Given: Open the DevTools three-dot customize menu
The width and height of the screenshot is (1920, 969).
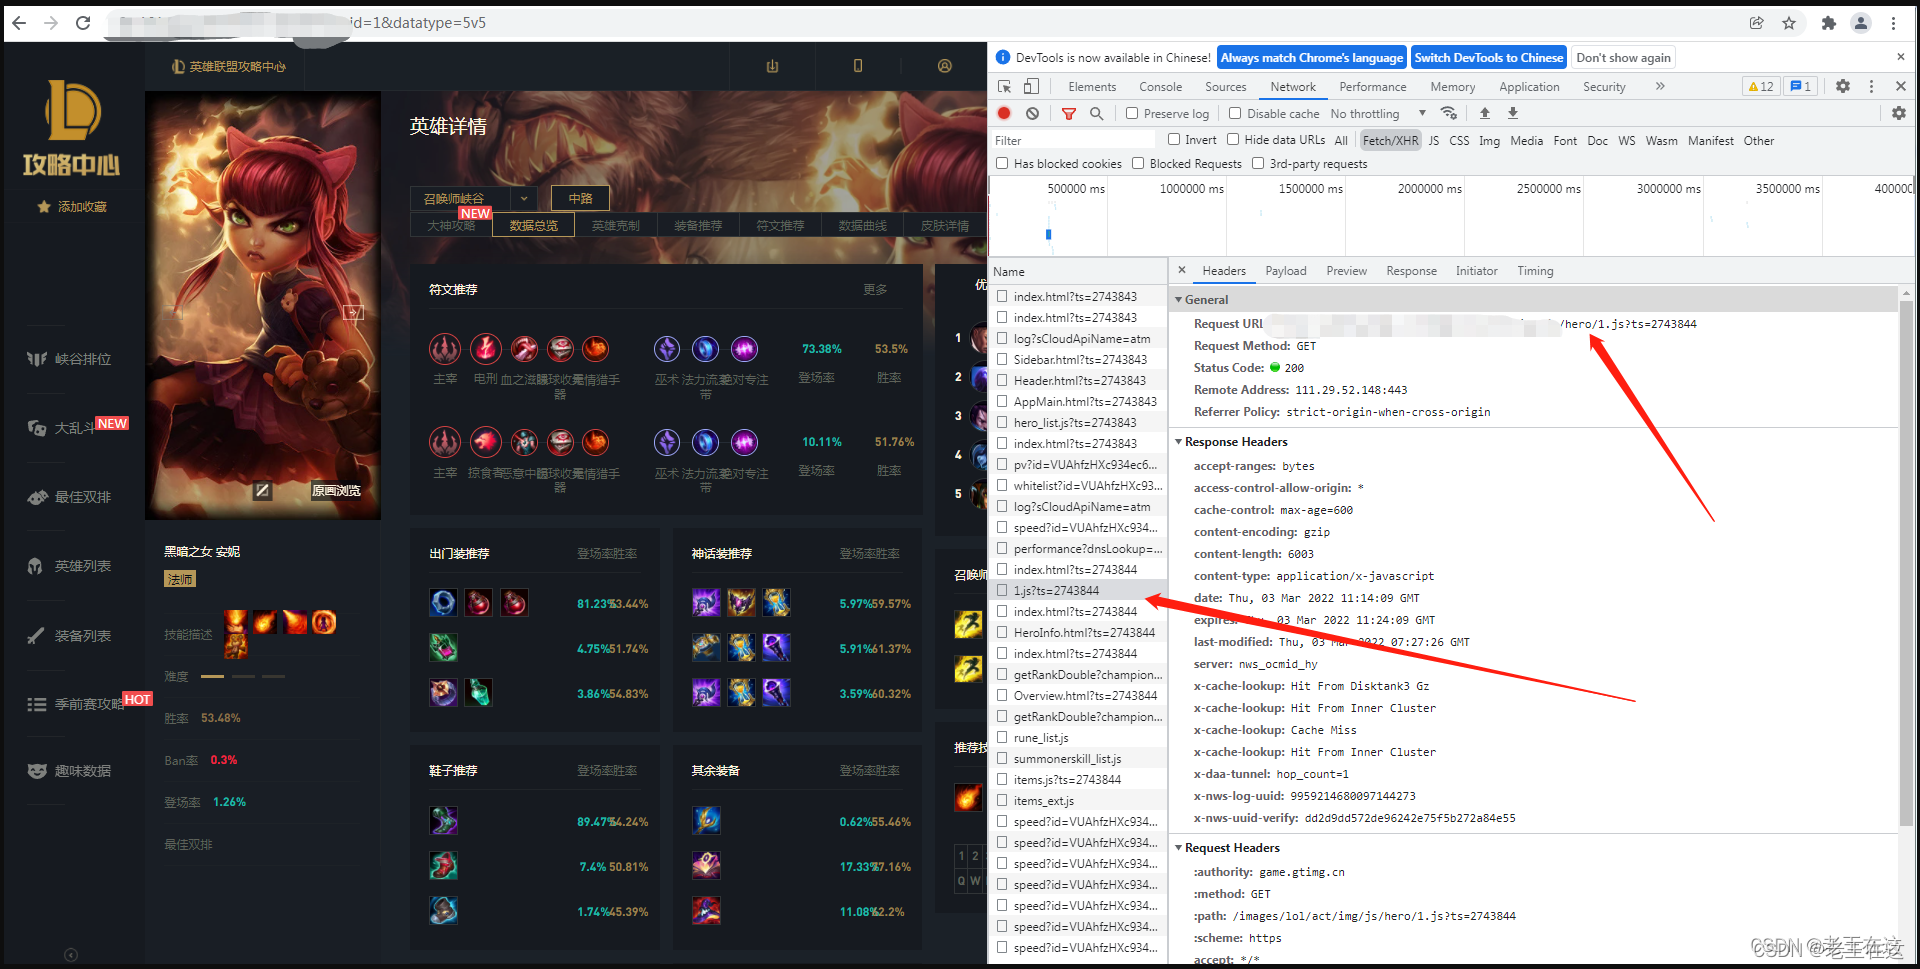Looking at the screenshot, I should click(x=1872, y=87).
